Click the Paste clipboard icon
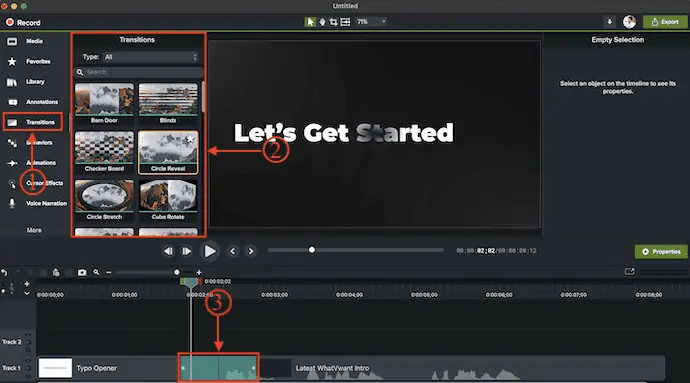This screenshot has width=690, height=383. pos(56,273)
